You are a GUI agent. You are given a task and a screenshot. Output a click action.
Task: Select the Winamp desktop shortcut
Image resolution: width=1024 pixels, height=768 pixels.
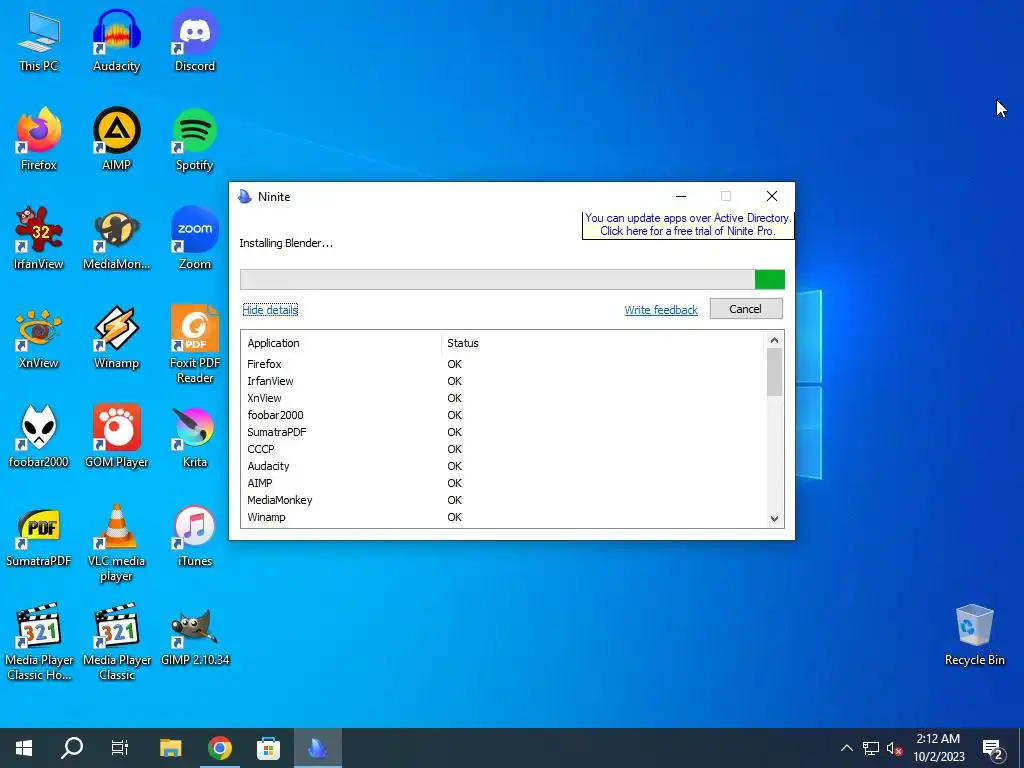coord(116,338)
